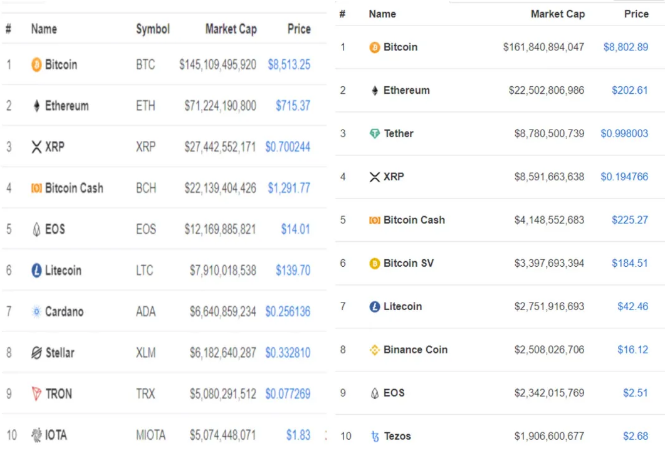Image resolution: width=665 pixels, height=455 pixels.
Task: Open Bitcoin Cash link in left table
Action: (73, 188)
